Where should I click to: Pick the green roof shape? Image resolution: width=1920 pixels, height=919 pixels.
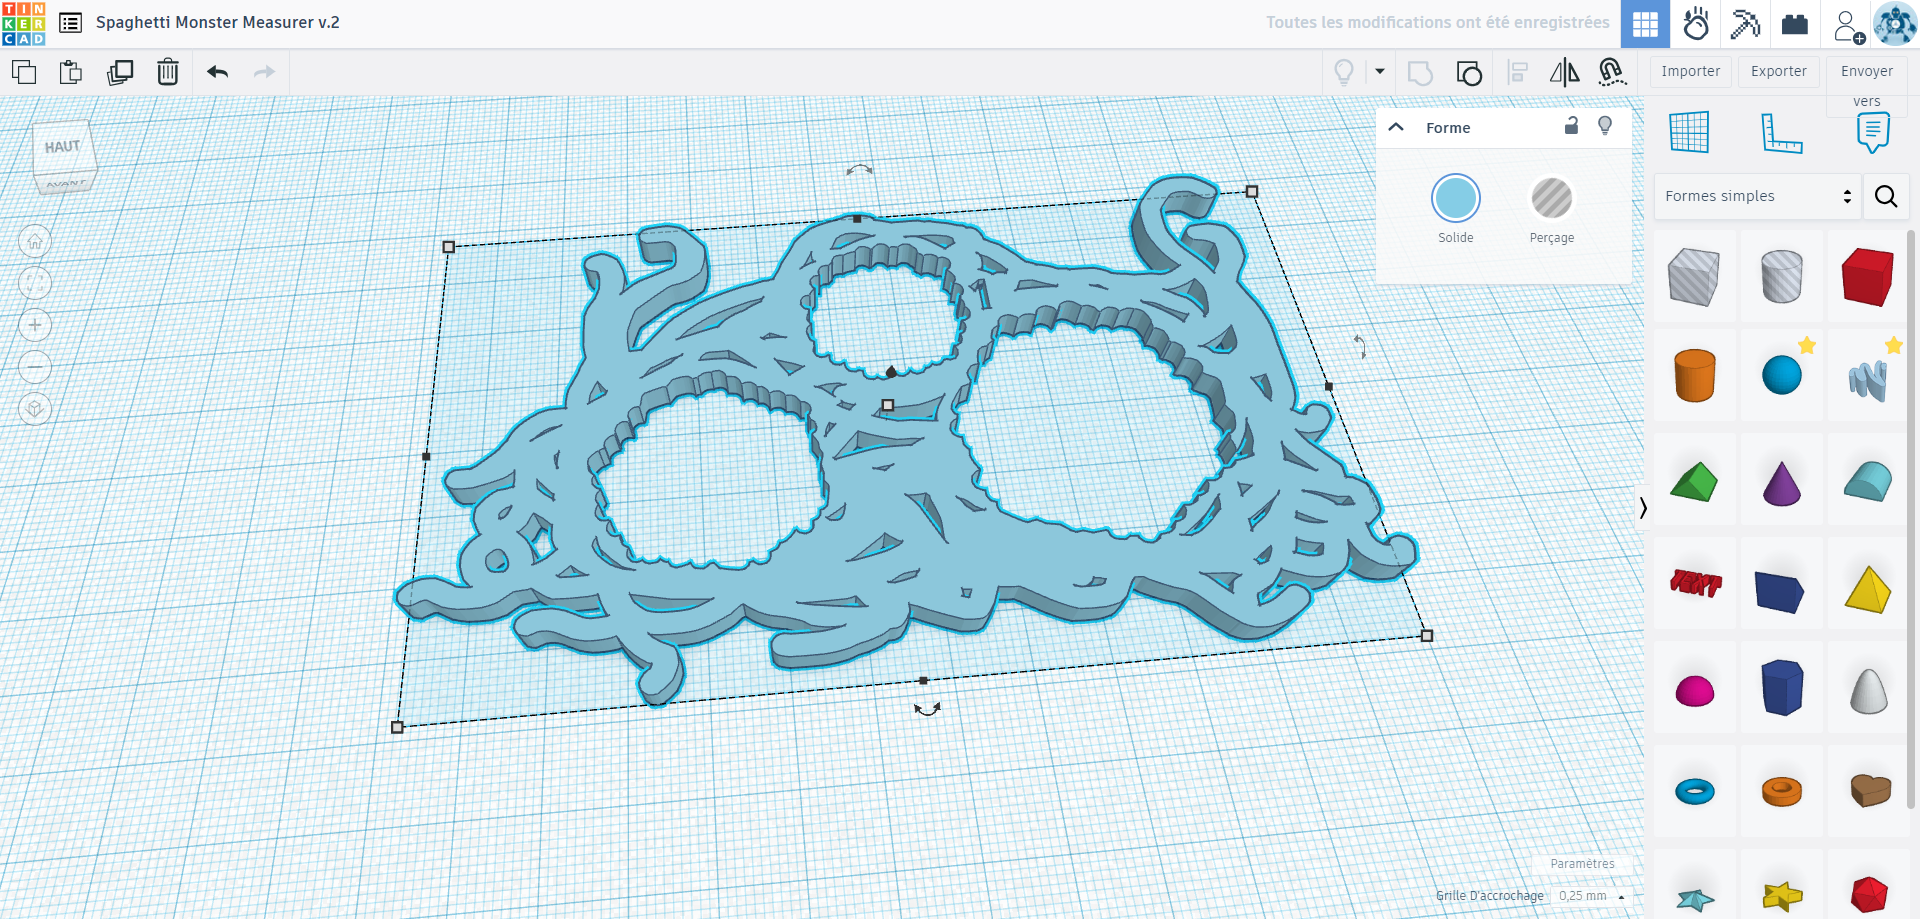pyautogui.click(x=1694, y=482)
